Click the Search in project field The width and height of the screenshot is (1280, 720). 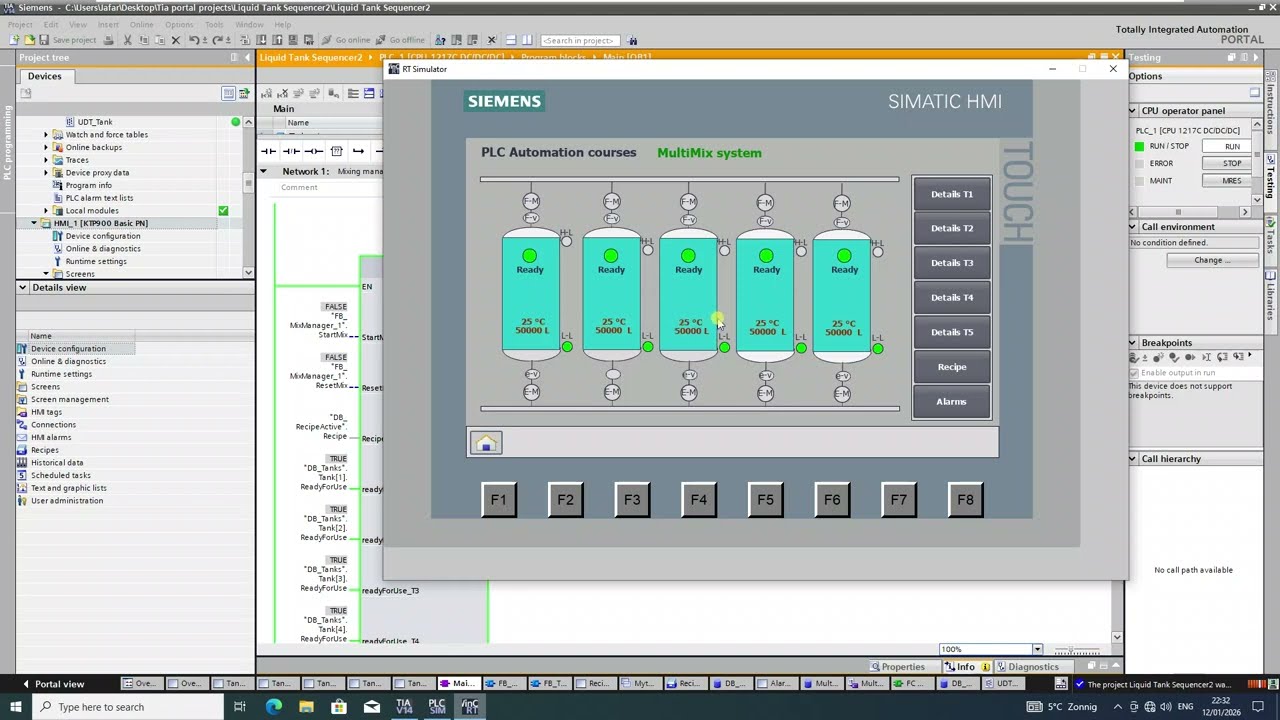[579, 40]
